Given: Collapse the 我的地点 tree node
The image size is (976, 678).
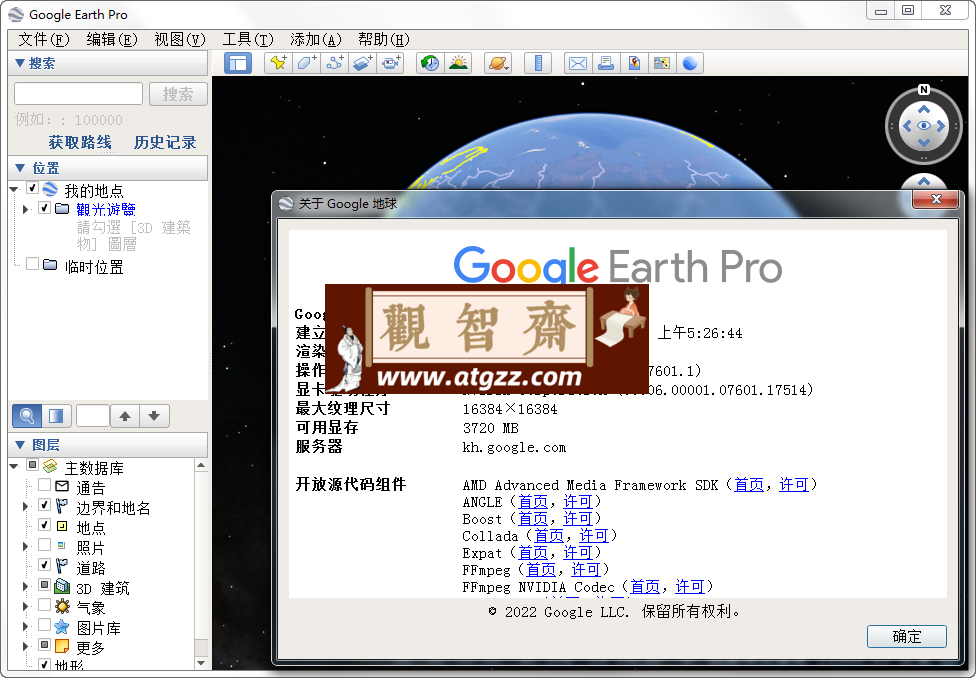Looking at the screenshot, I should (x=14, y=189).
